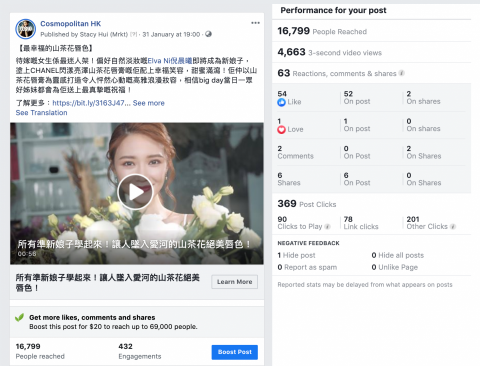Click the 31 January at 19:00 timestamp
480x366 pixels.
click(x=171, y=34)
